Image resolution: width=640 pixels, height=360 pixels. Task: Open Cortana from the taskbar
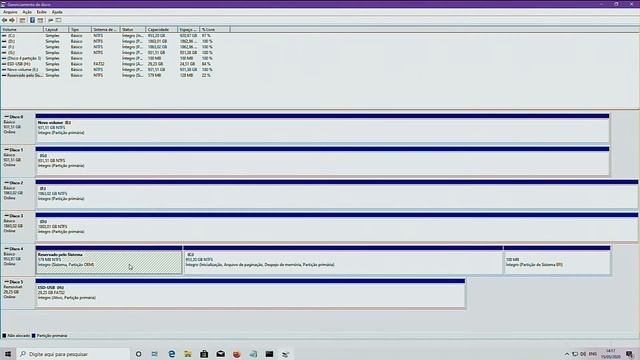coord(138,354)
